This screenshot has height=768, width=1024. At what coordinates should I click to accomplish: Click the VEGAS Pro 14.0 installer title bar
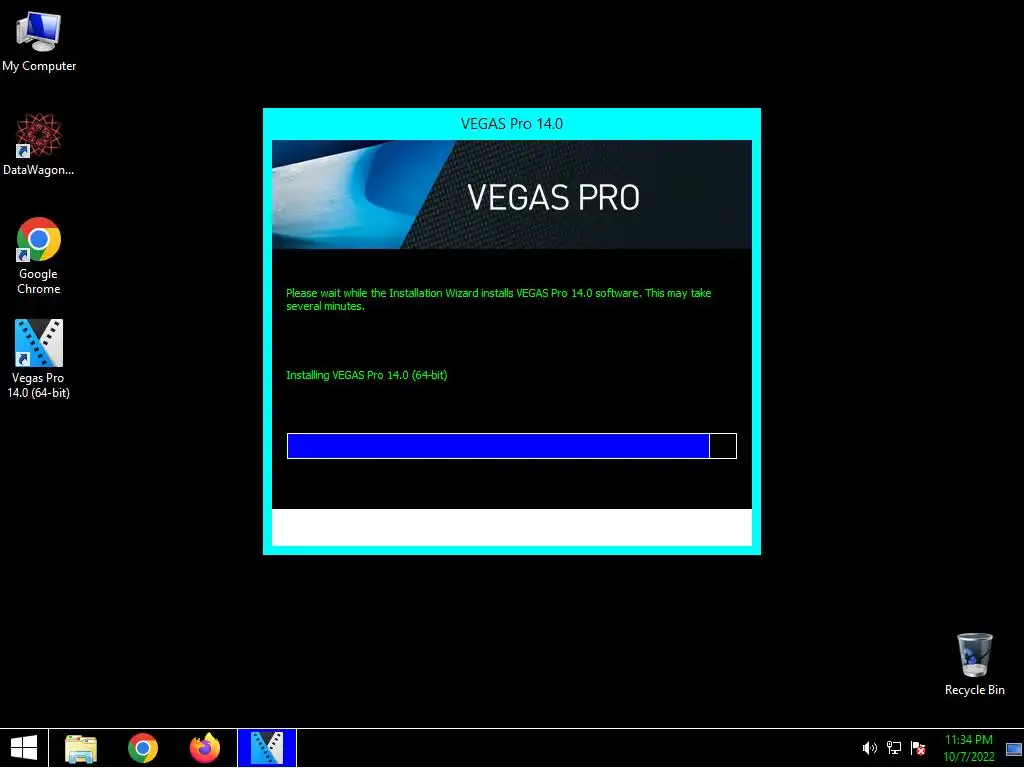512,123
